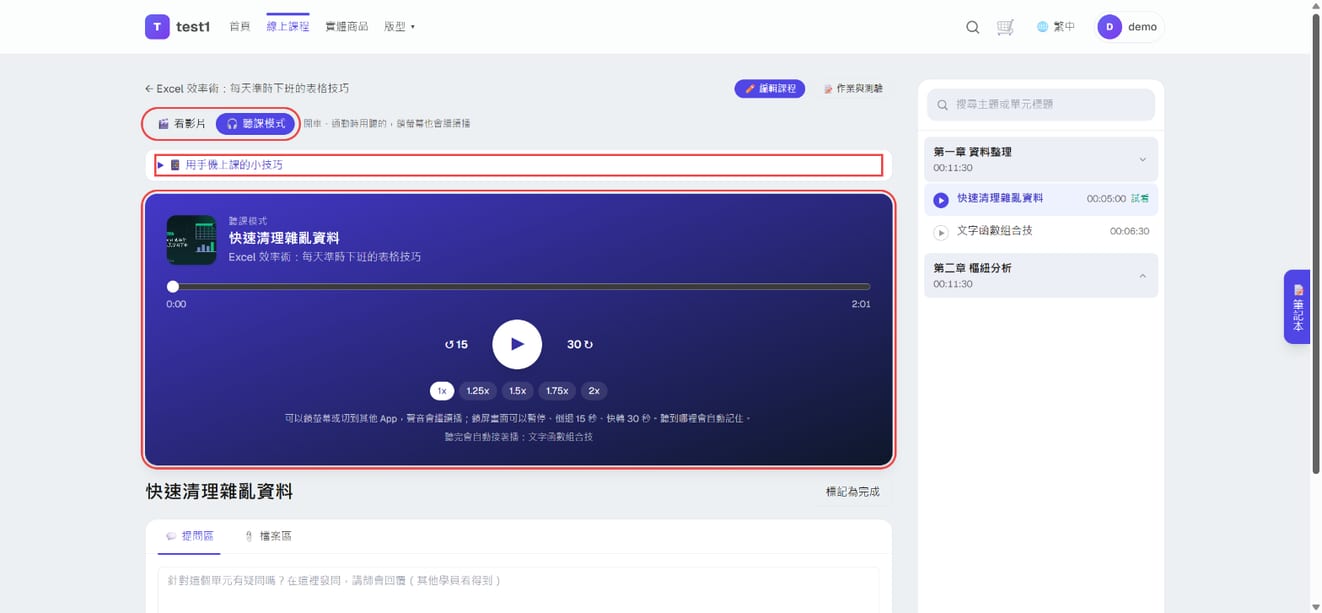Image resolution: width=1322 pixels, height=613 pixels.
Task: Click the globe language icon
Action: tap(1042, 27)
